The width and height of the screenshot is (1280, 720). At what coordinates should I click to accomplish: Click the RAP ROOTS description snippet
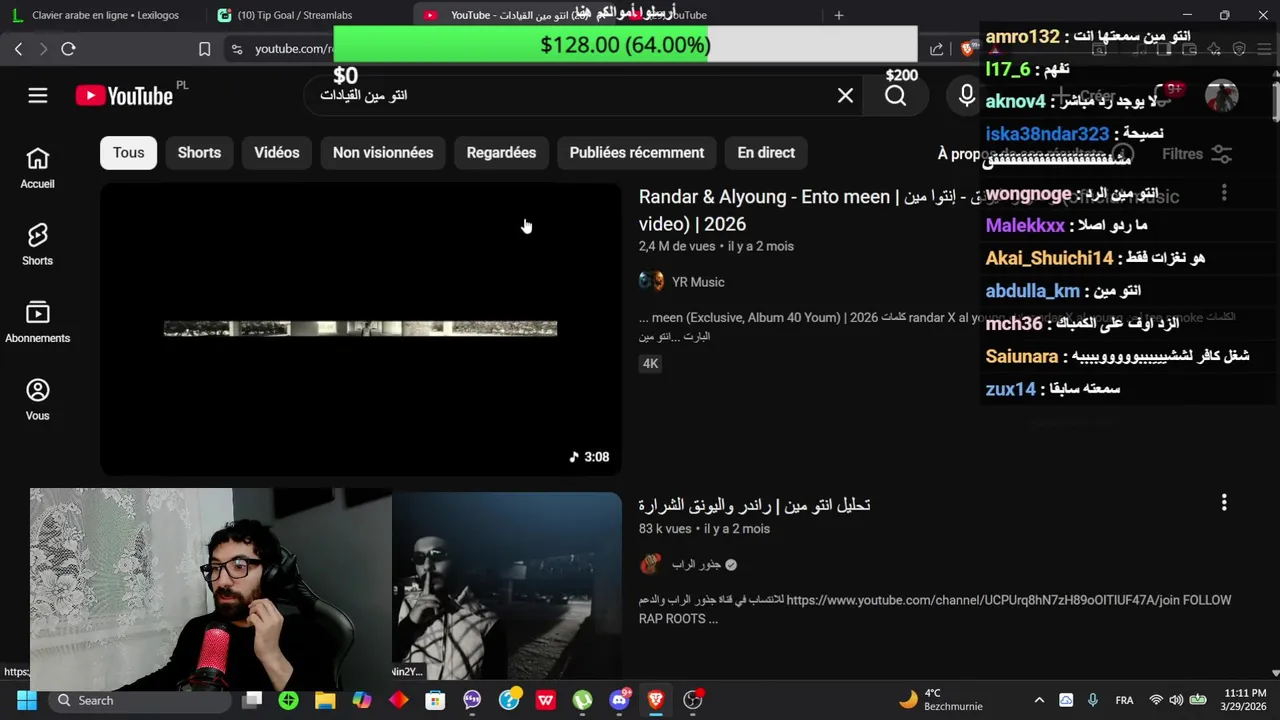coord(935,609)
